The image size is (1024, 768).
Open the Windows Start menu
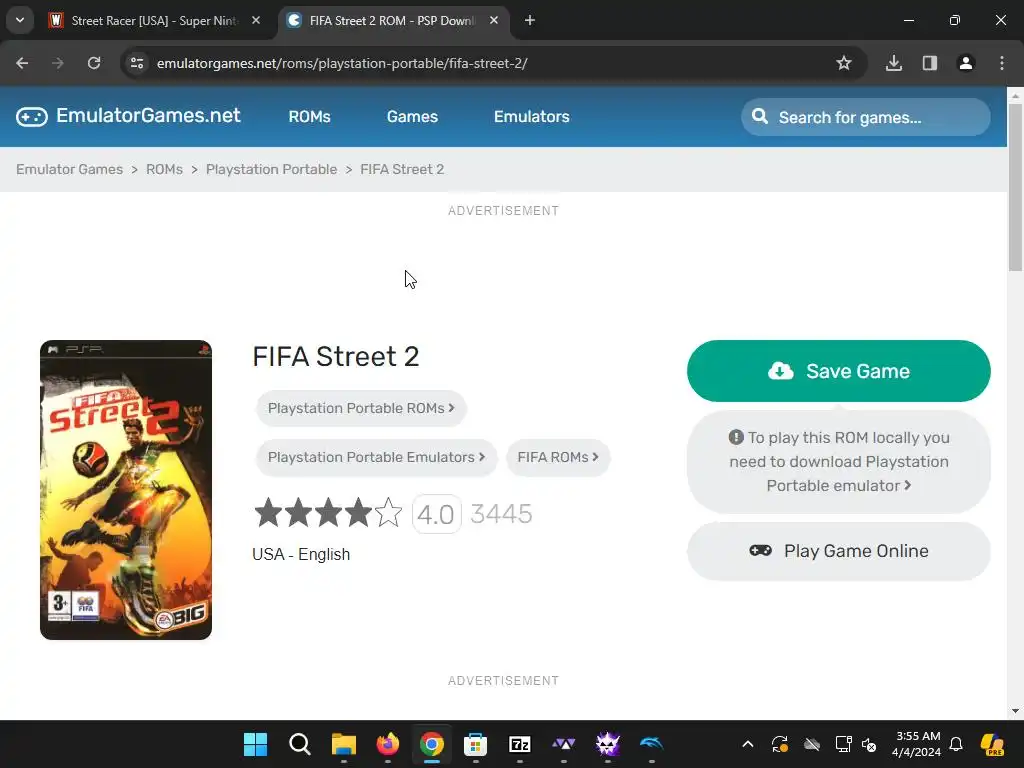tap(255, 744)
